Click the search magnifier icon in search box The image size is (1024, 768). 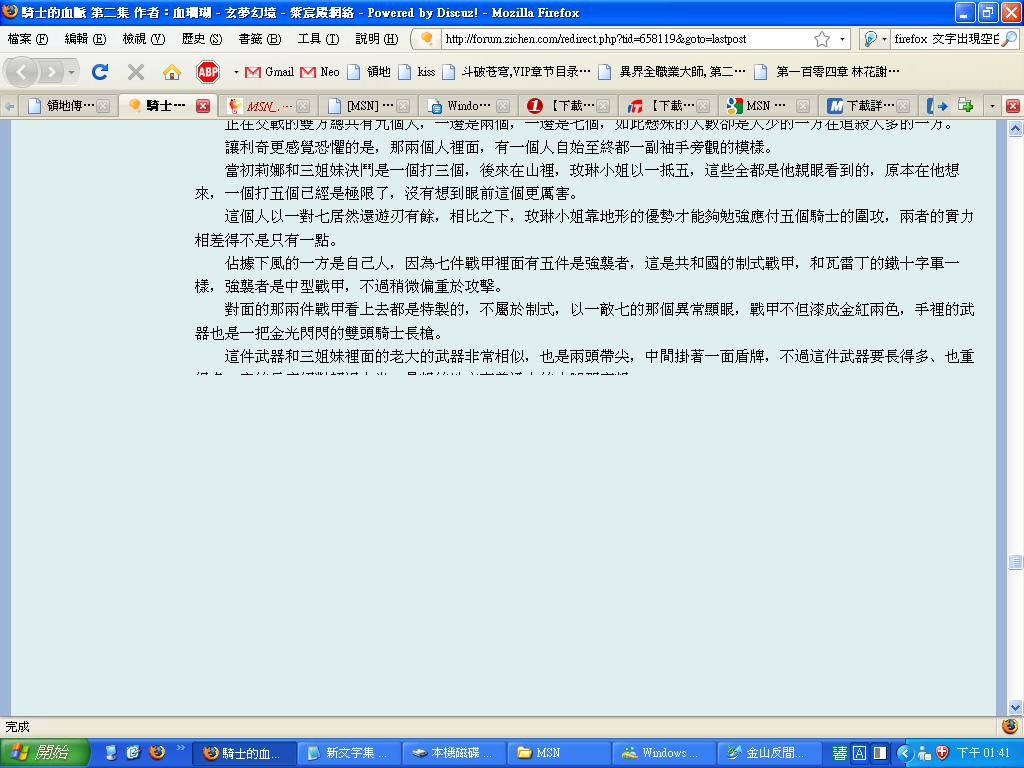[x=1008, y=39]
